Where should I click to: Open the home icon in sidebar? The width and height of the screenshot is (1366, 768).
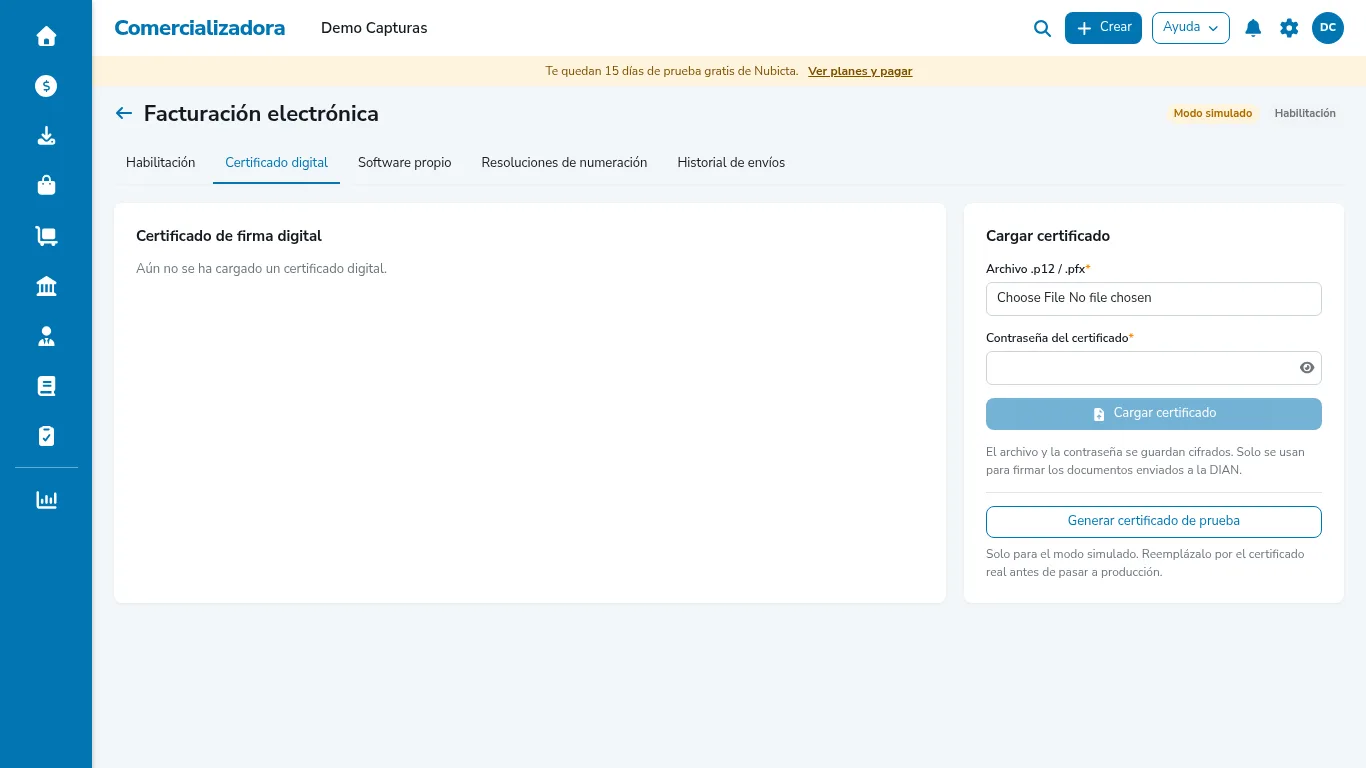46,37
